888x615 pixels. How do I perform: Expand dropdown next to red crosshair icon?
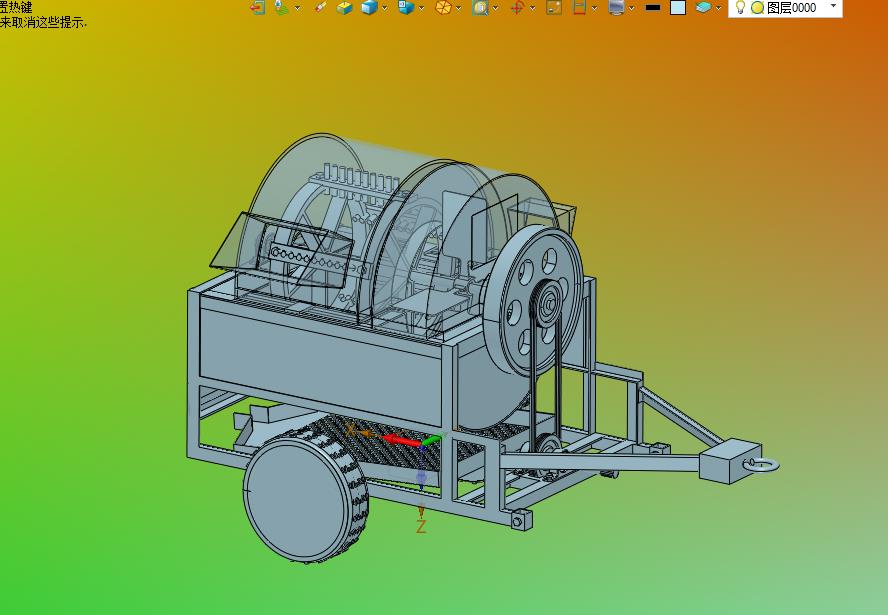533,8
